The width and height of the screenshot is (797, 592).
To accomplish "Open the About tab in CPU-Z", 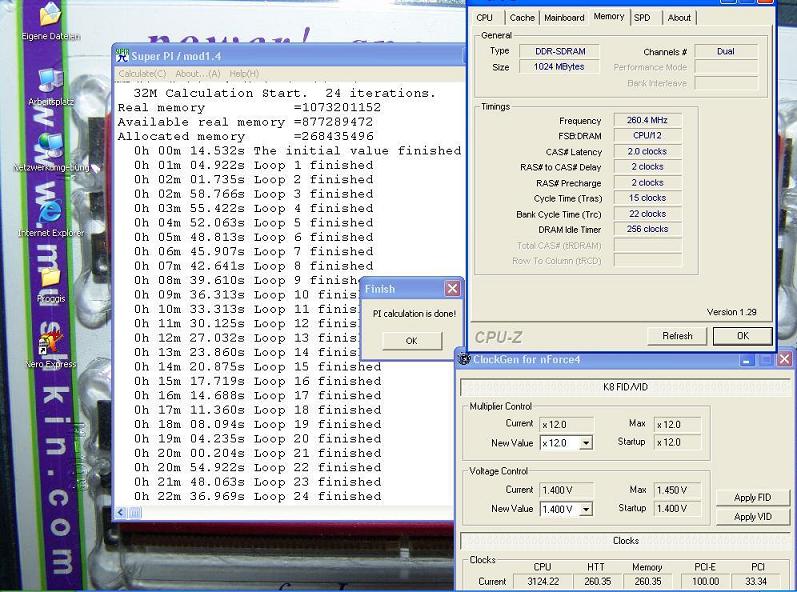I will click(679, 18).
